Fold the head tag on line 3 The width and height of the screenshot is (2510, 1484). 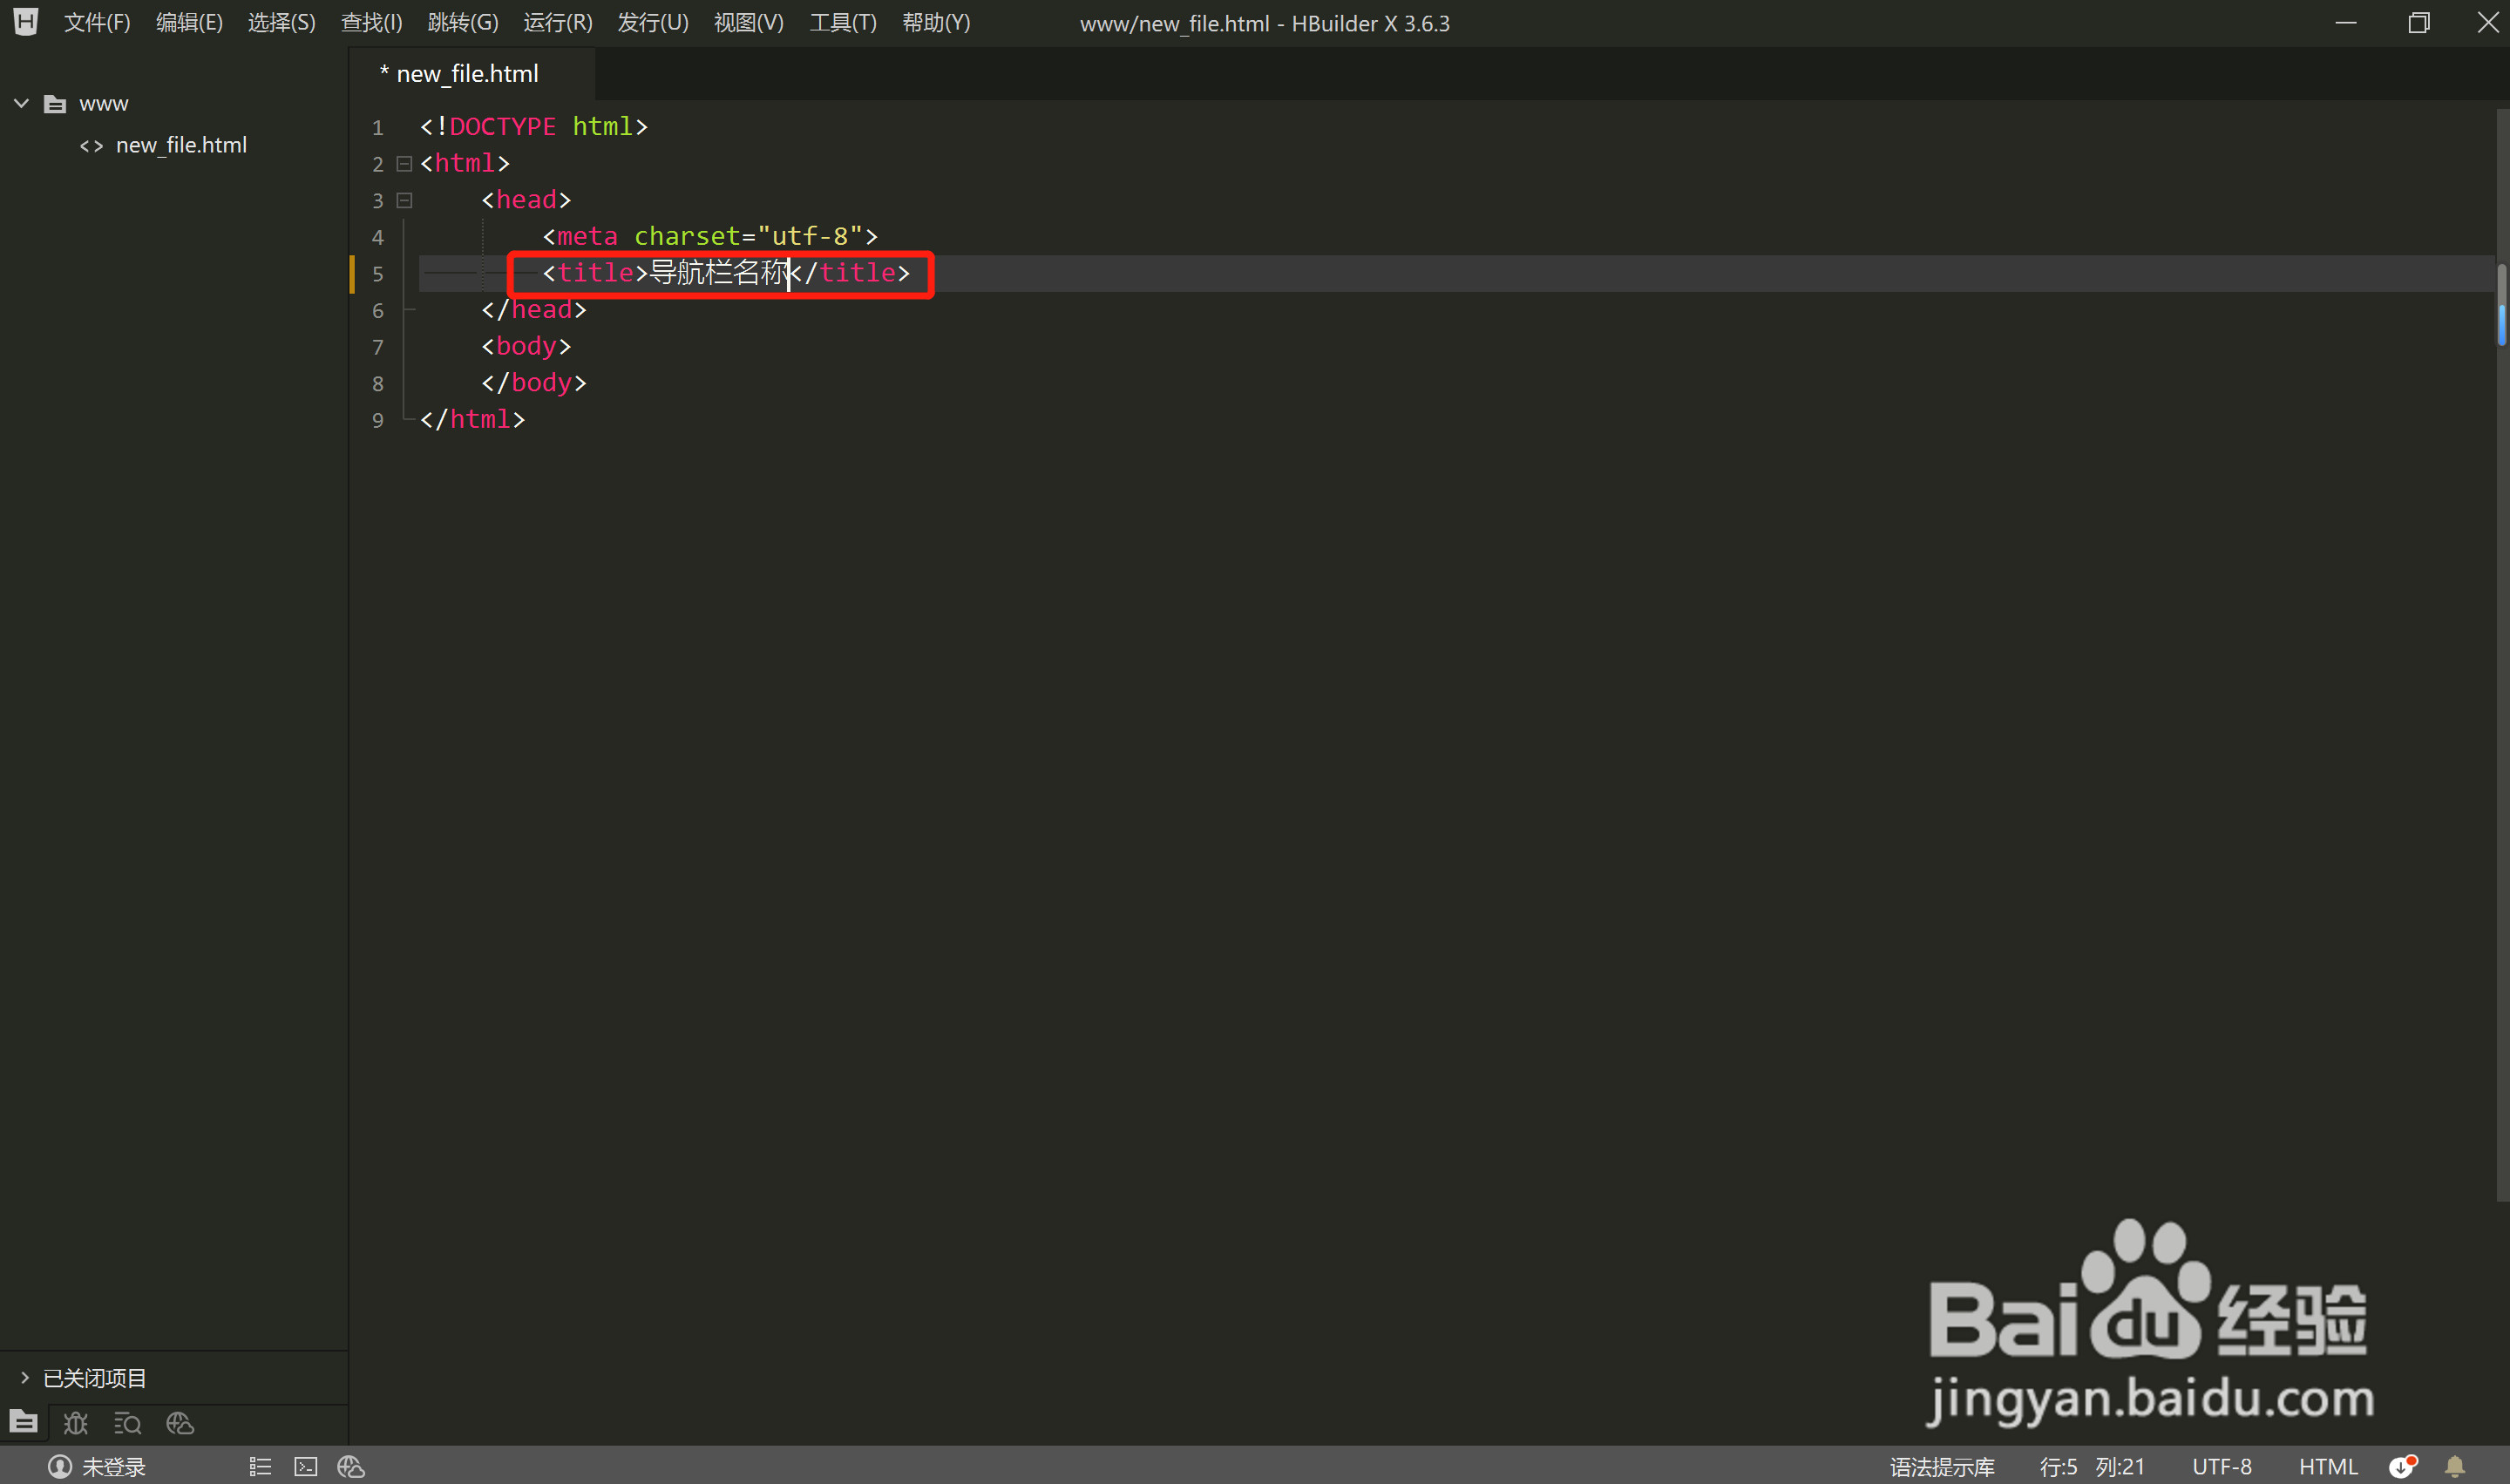404,200
